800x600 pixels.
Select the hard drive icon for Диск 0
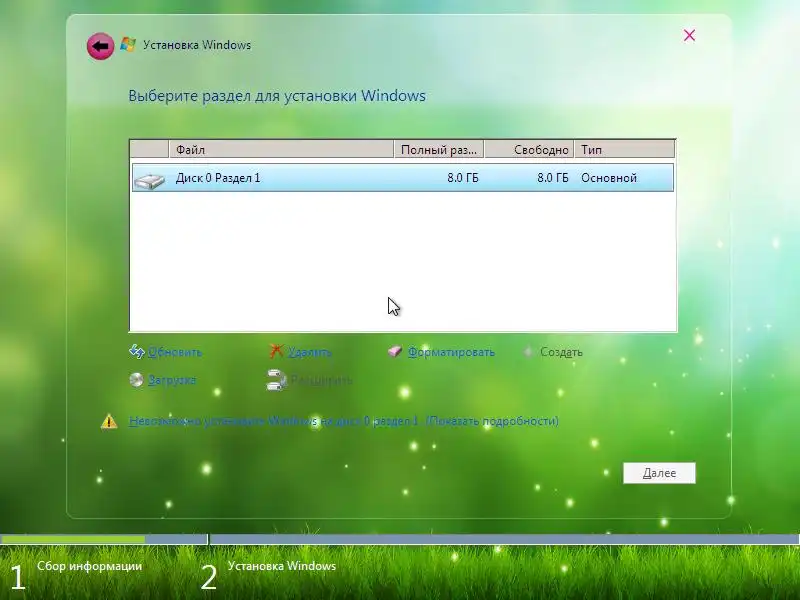(x=149, y=180)
